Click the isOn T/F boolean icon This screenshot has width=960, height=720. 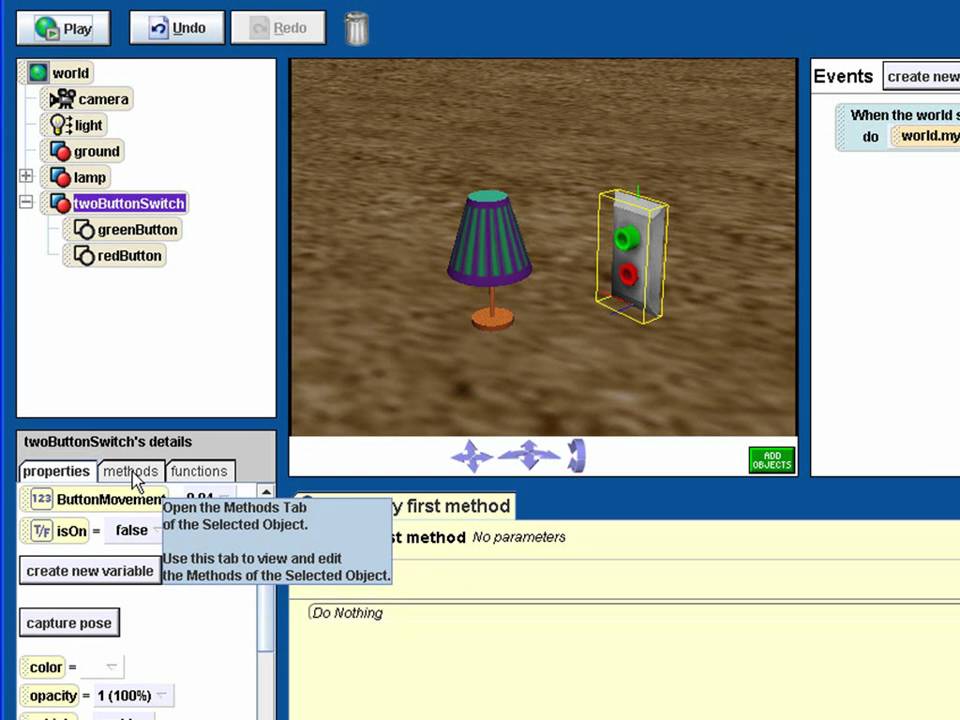coord(42,530)
